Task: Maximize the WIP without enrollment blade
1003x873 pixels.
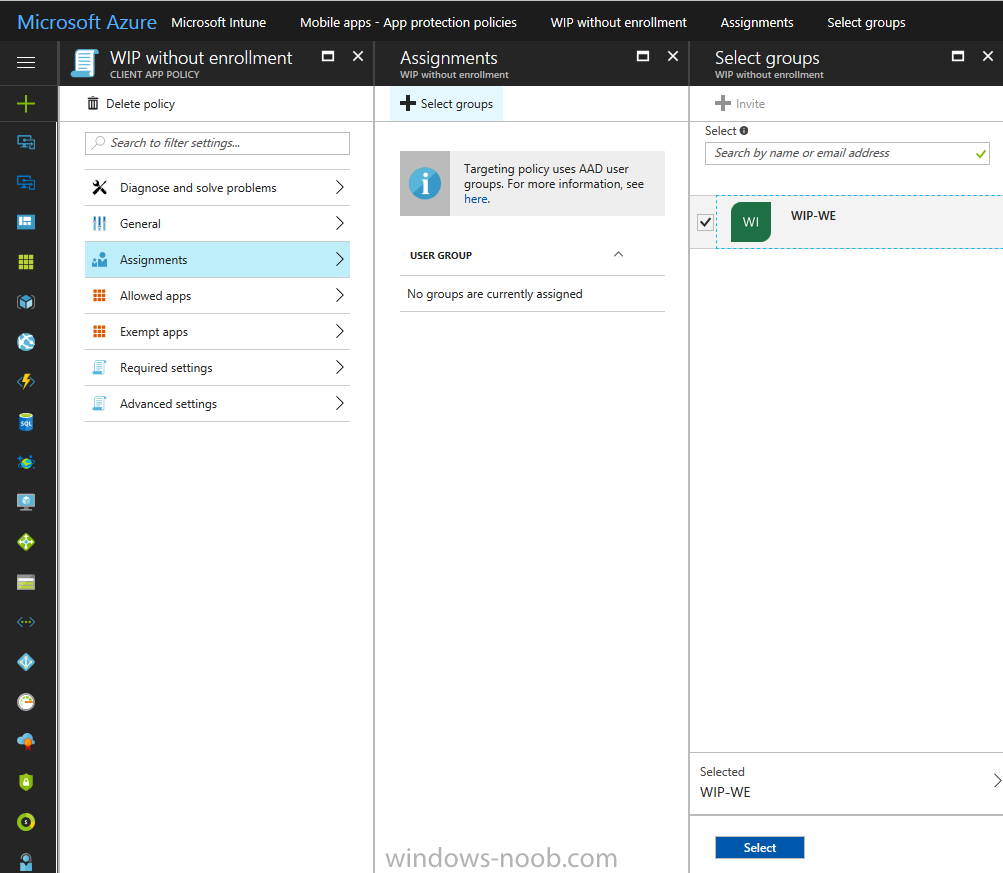Action: [328, 56]
